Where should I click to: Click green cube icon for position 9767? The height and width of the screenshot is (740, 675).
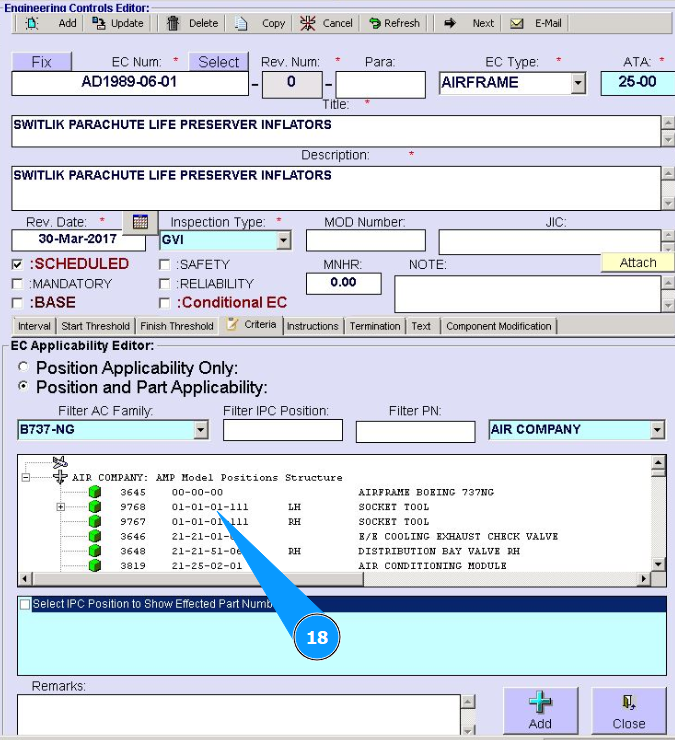pyautogui.click(x=95, y=521)
